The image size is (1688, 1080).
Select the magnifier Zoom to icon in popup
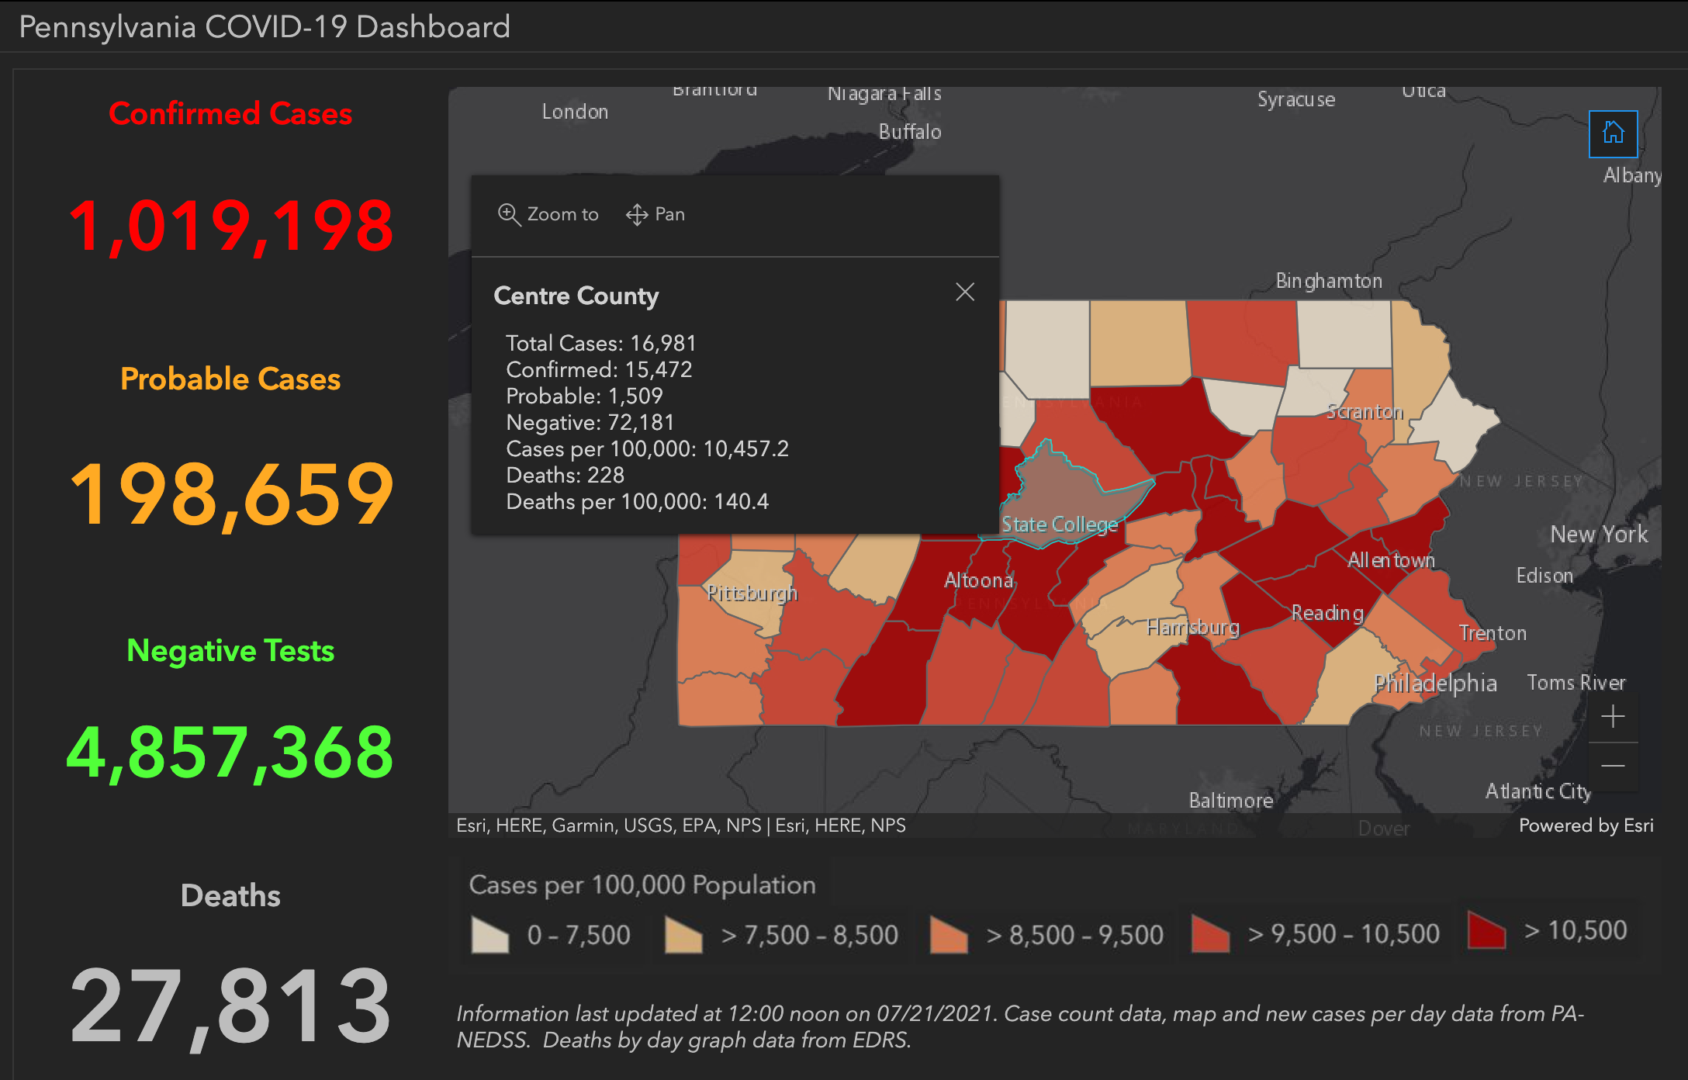tap(508, 213)
